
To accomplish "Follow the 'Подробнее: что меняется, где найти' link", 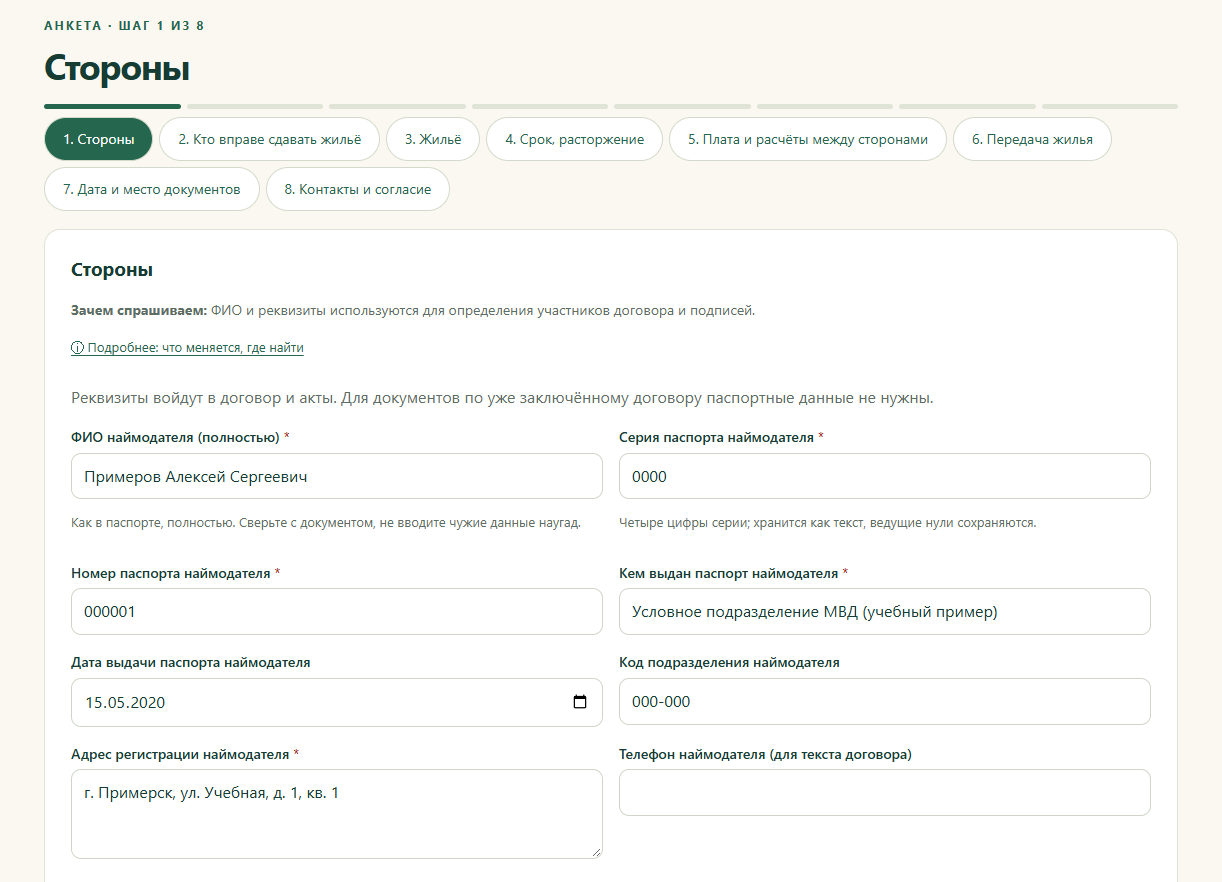I will pyautogui.click(x=187, y=348).
